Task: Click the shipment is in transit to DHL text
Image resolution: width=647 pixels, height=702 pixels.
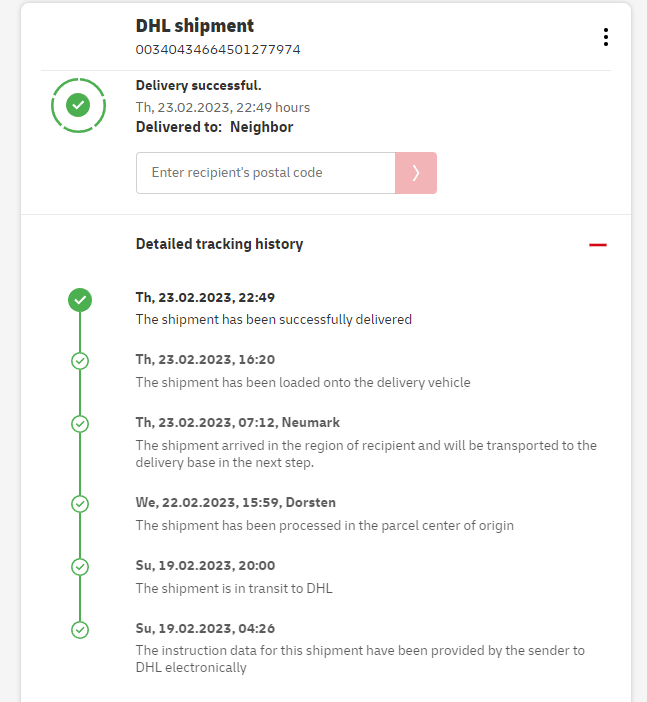Action: pyautogui.click(x=234, y=588)
